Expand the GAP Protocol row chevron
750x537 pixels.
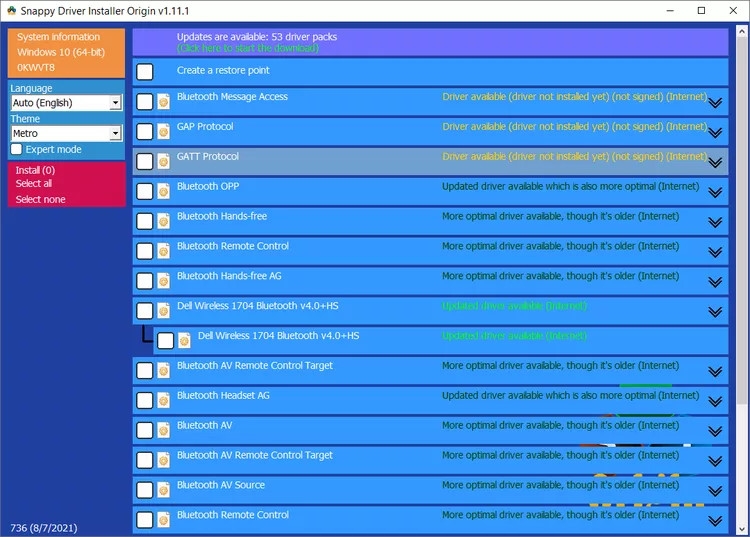click(715, 132)
